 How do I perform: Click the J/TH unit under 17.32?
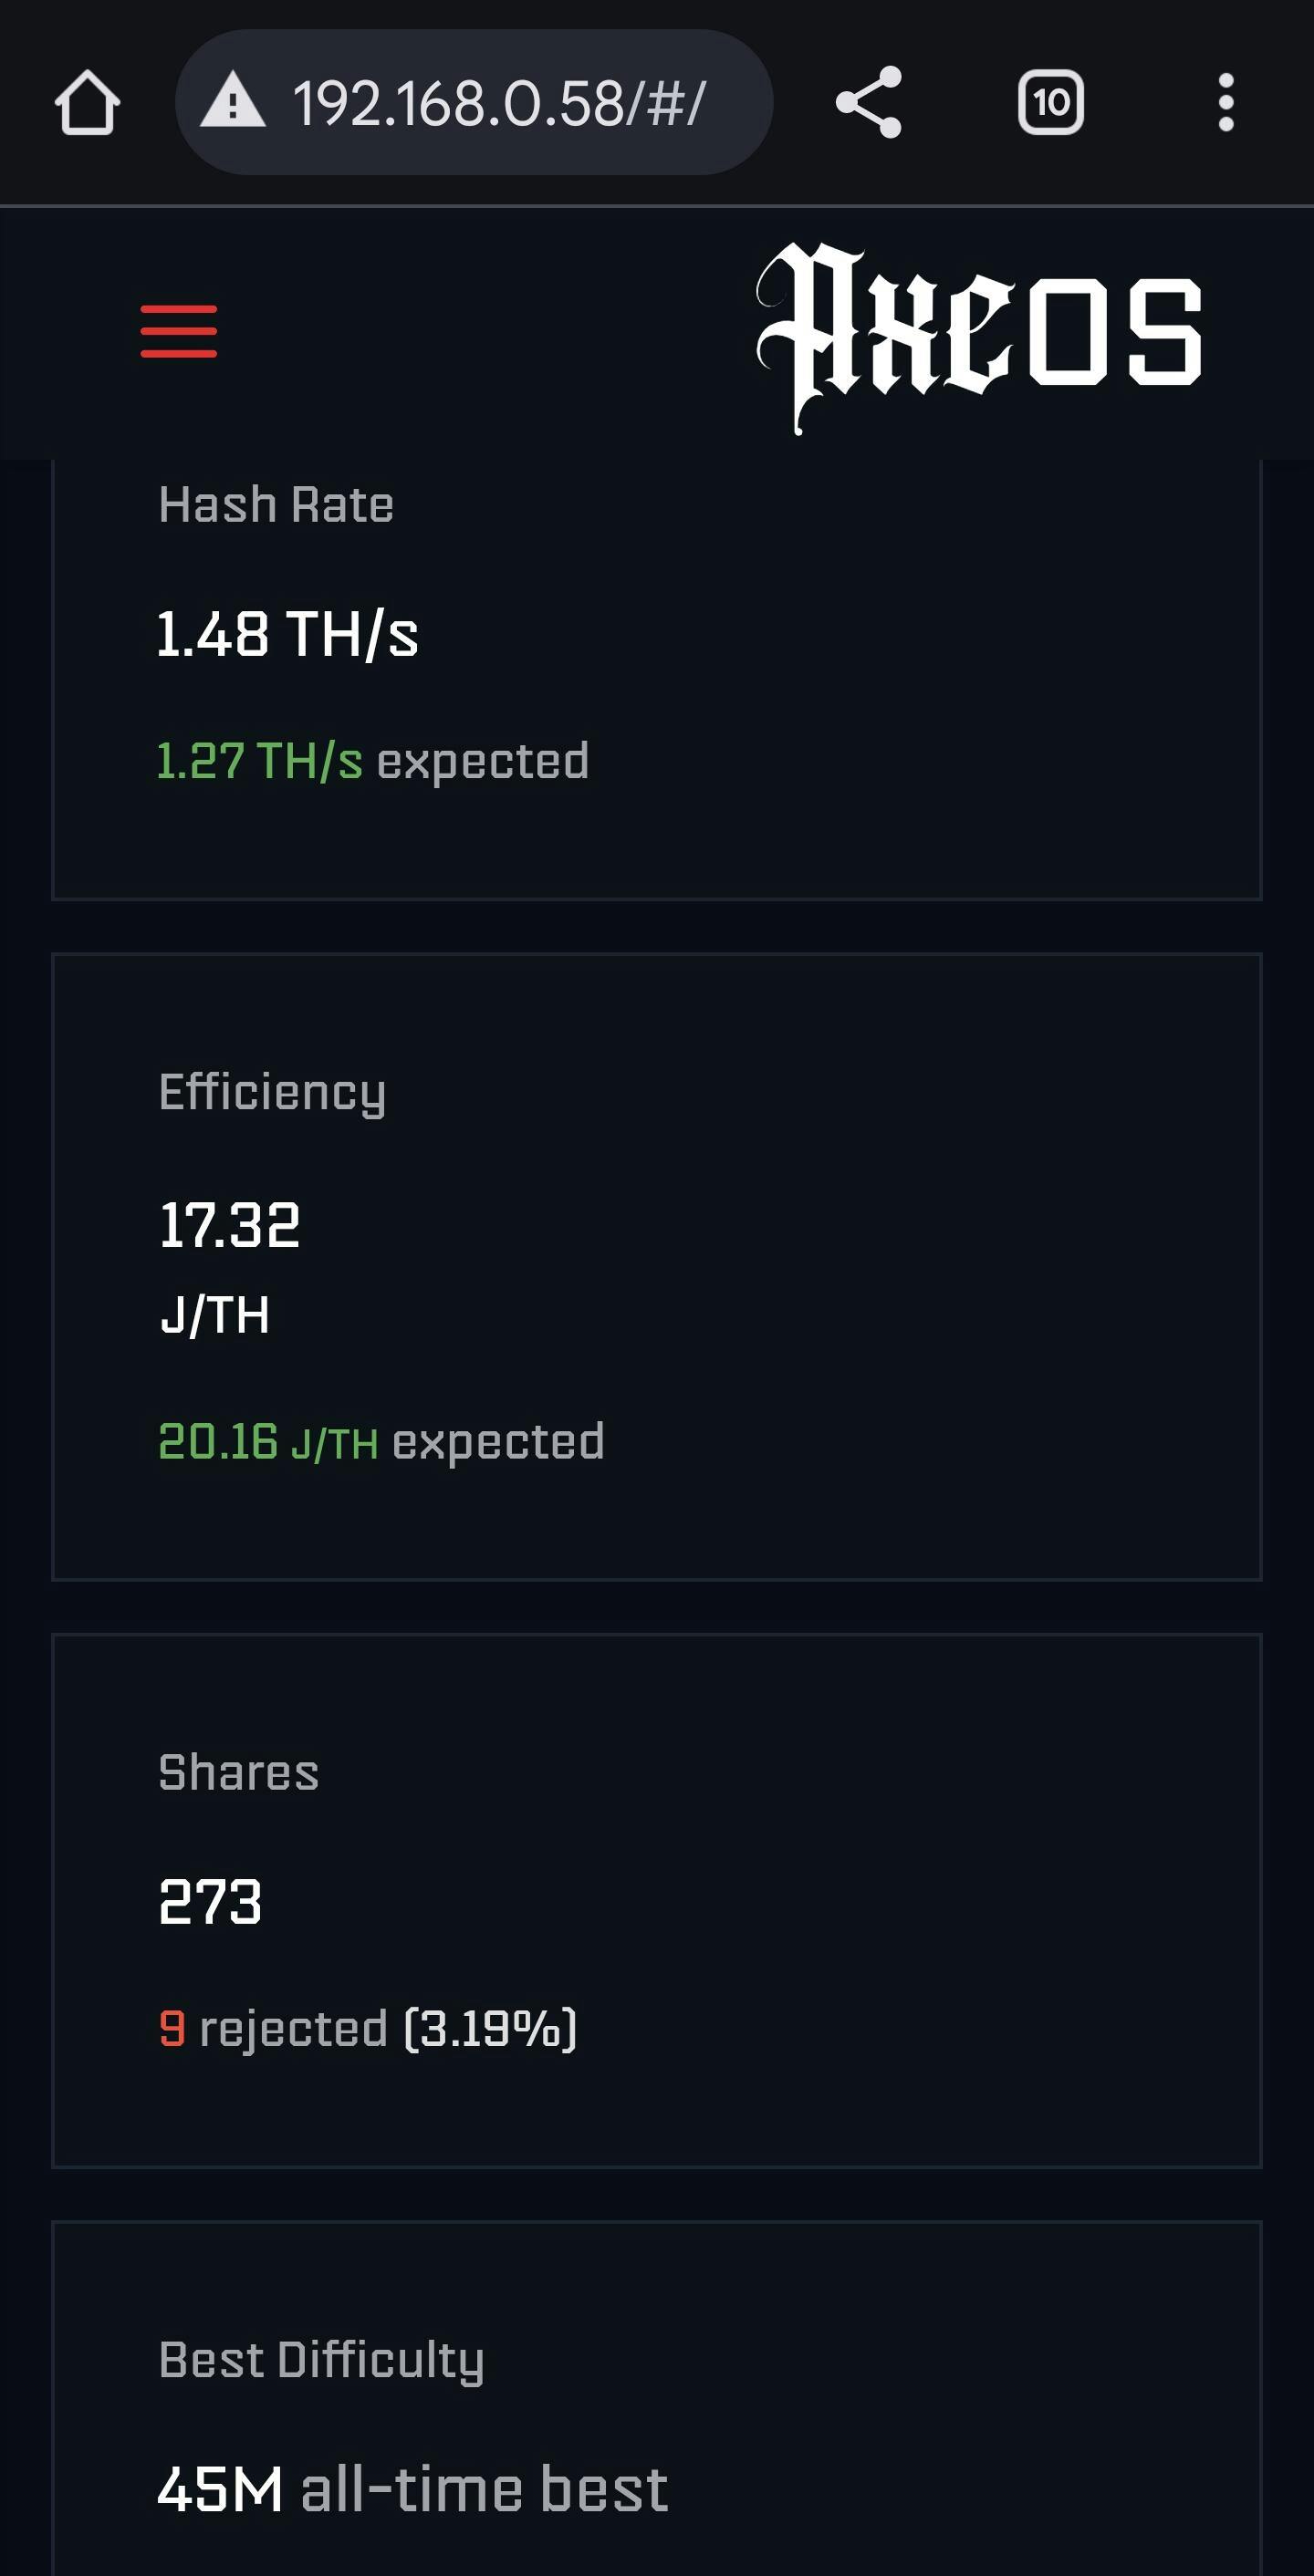click(x=215, y=1315)
